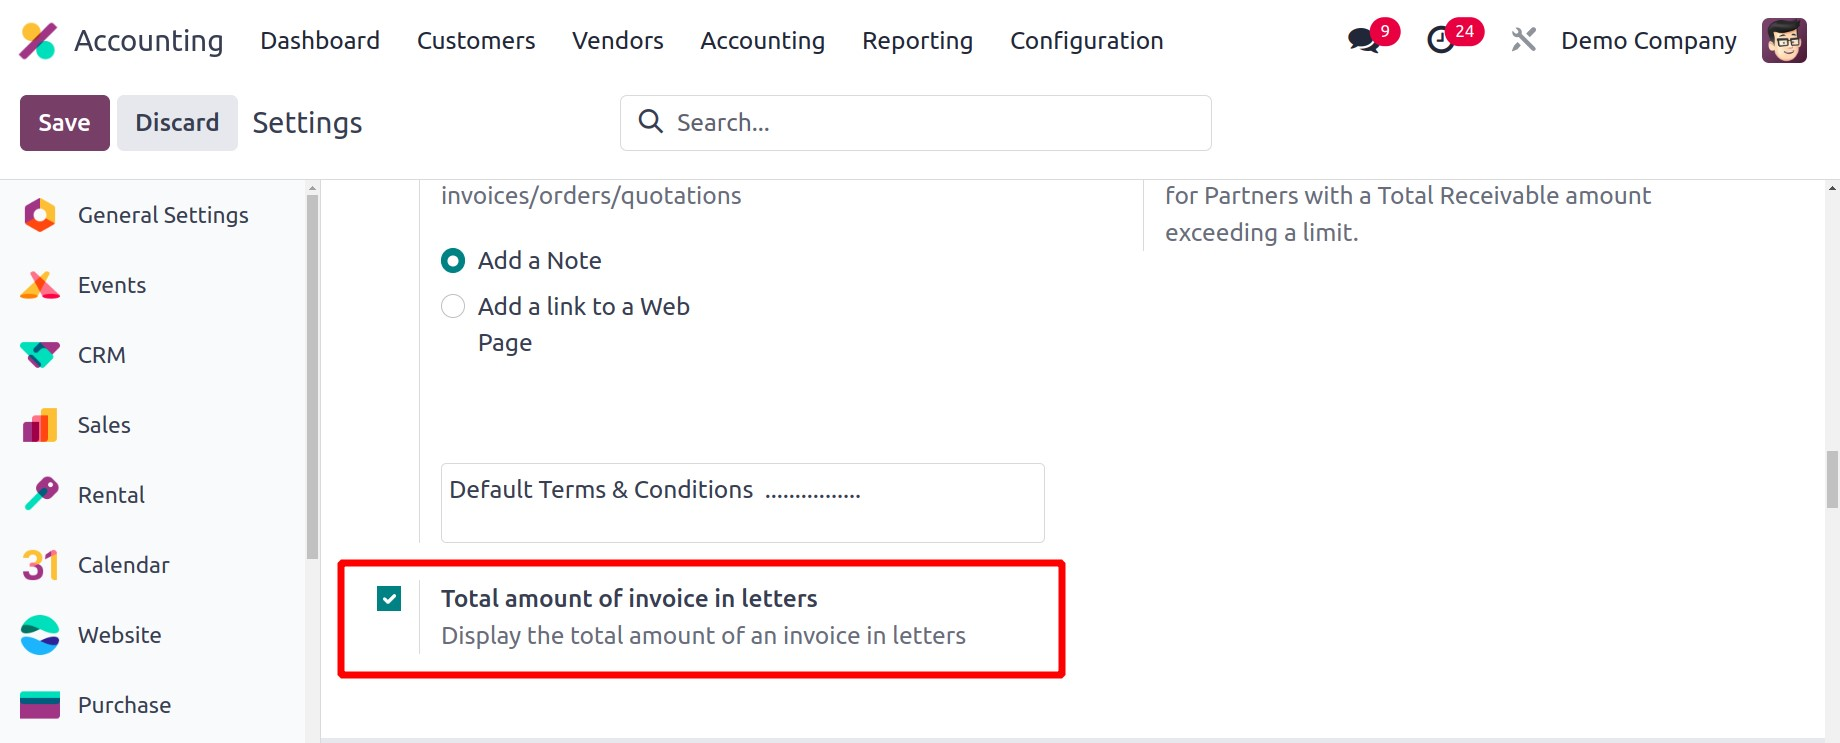The image size is (1840, 743).
Task: Select the Add a Note radio option
Action: 453,261
